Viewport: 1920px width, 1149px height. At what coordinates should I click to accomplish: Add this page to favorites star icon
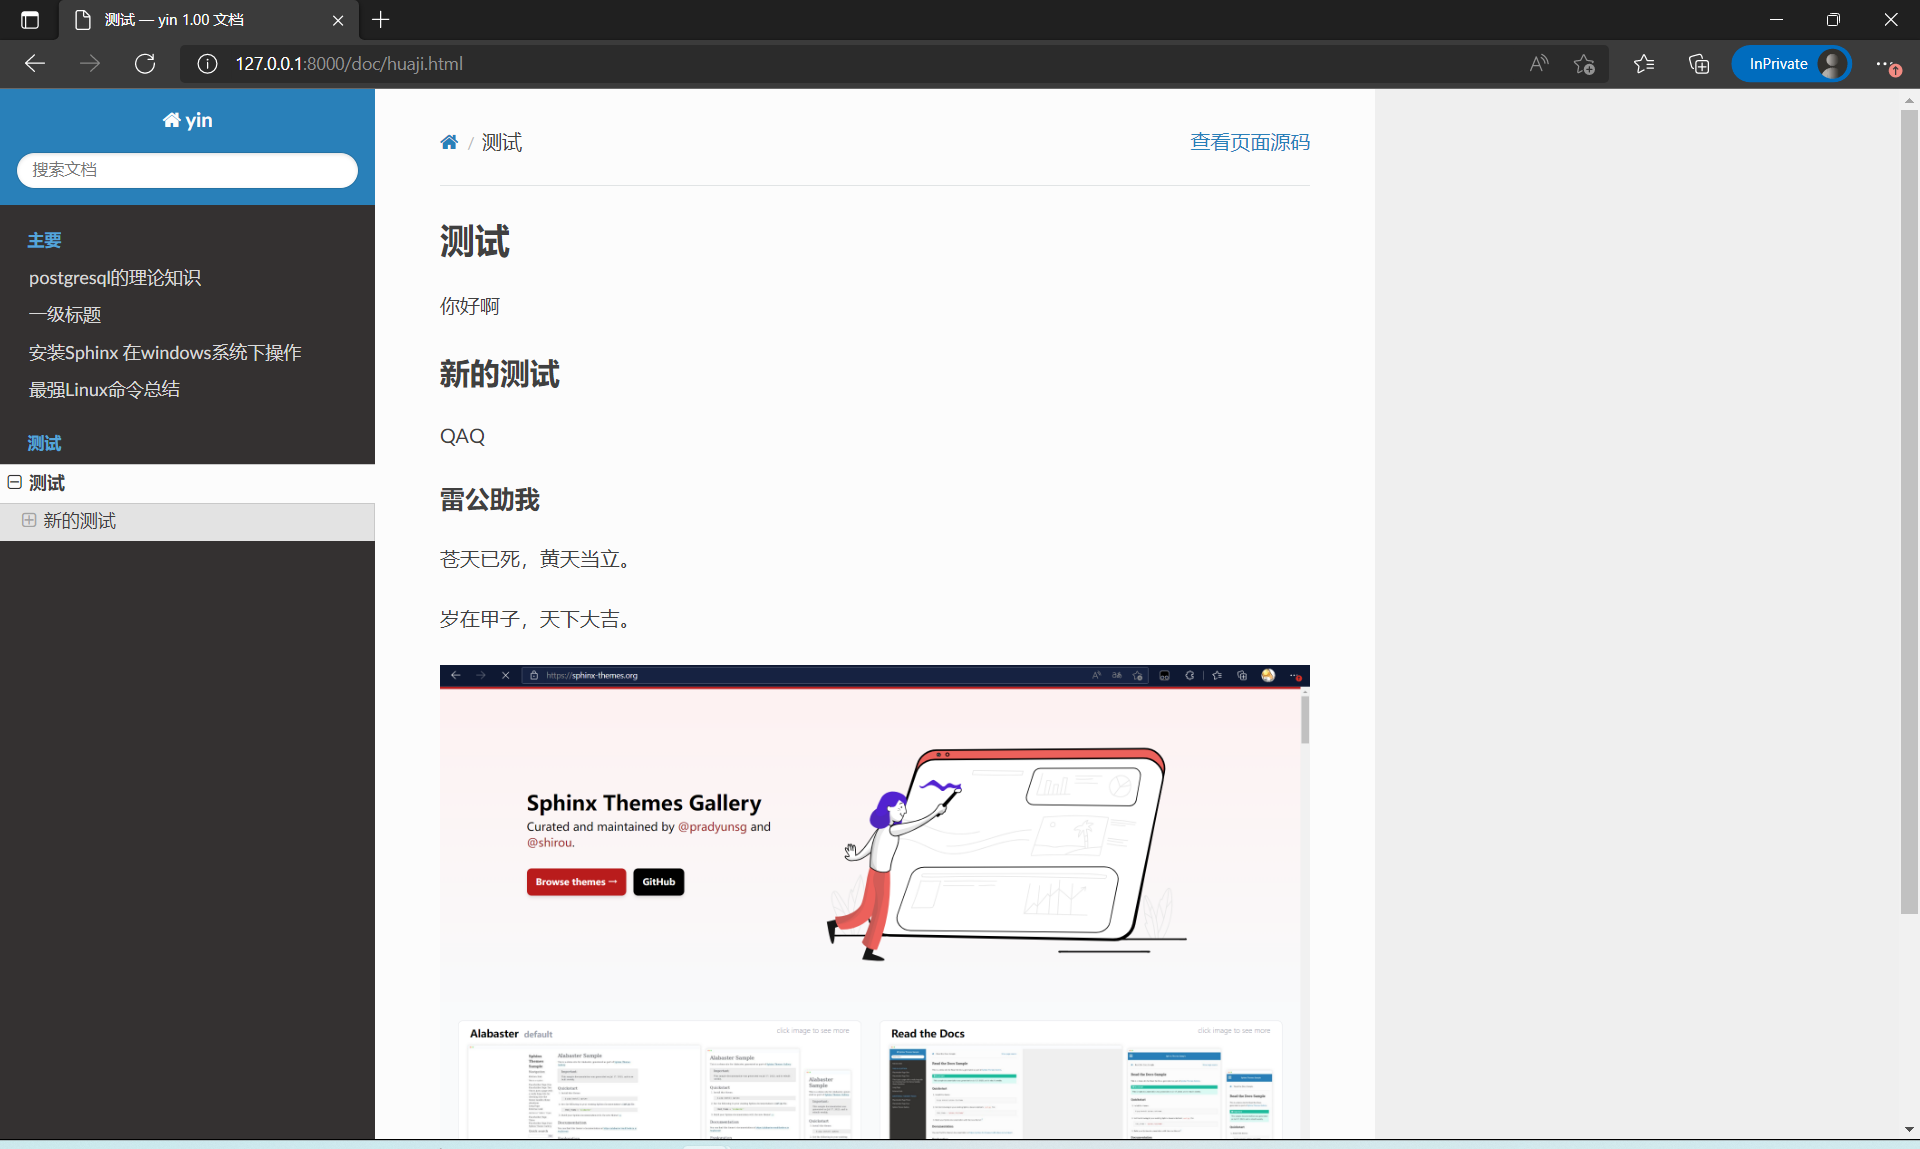click(1584, 64)
